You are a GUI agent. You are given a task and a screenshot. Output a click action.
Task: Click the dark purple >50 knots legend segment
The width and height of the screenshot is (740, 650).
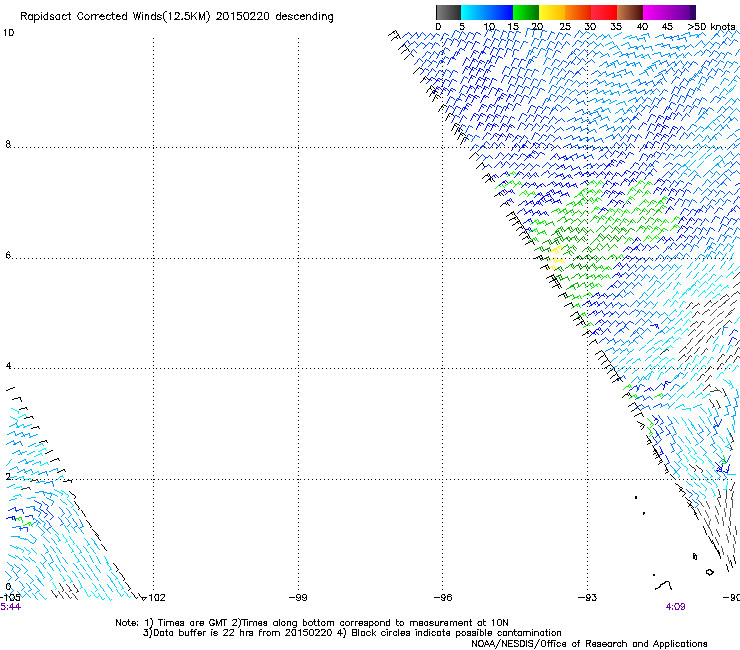(x=692, y=12)
